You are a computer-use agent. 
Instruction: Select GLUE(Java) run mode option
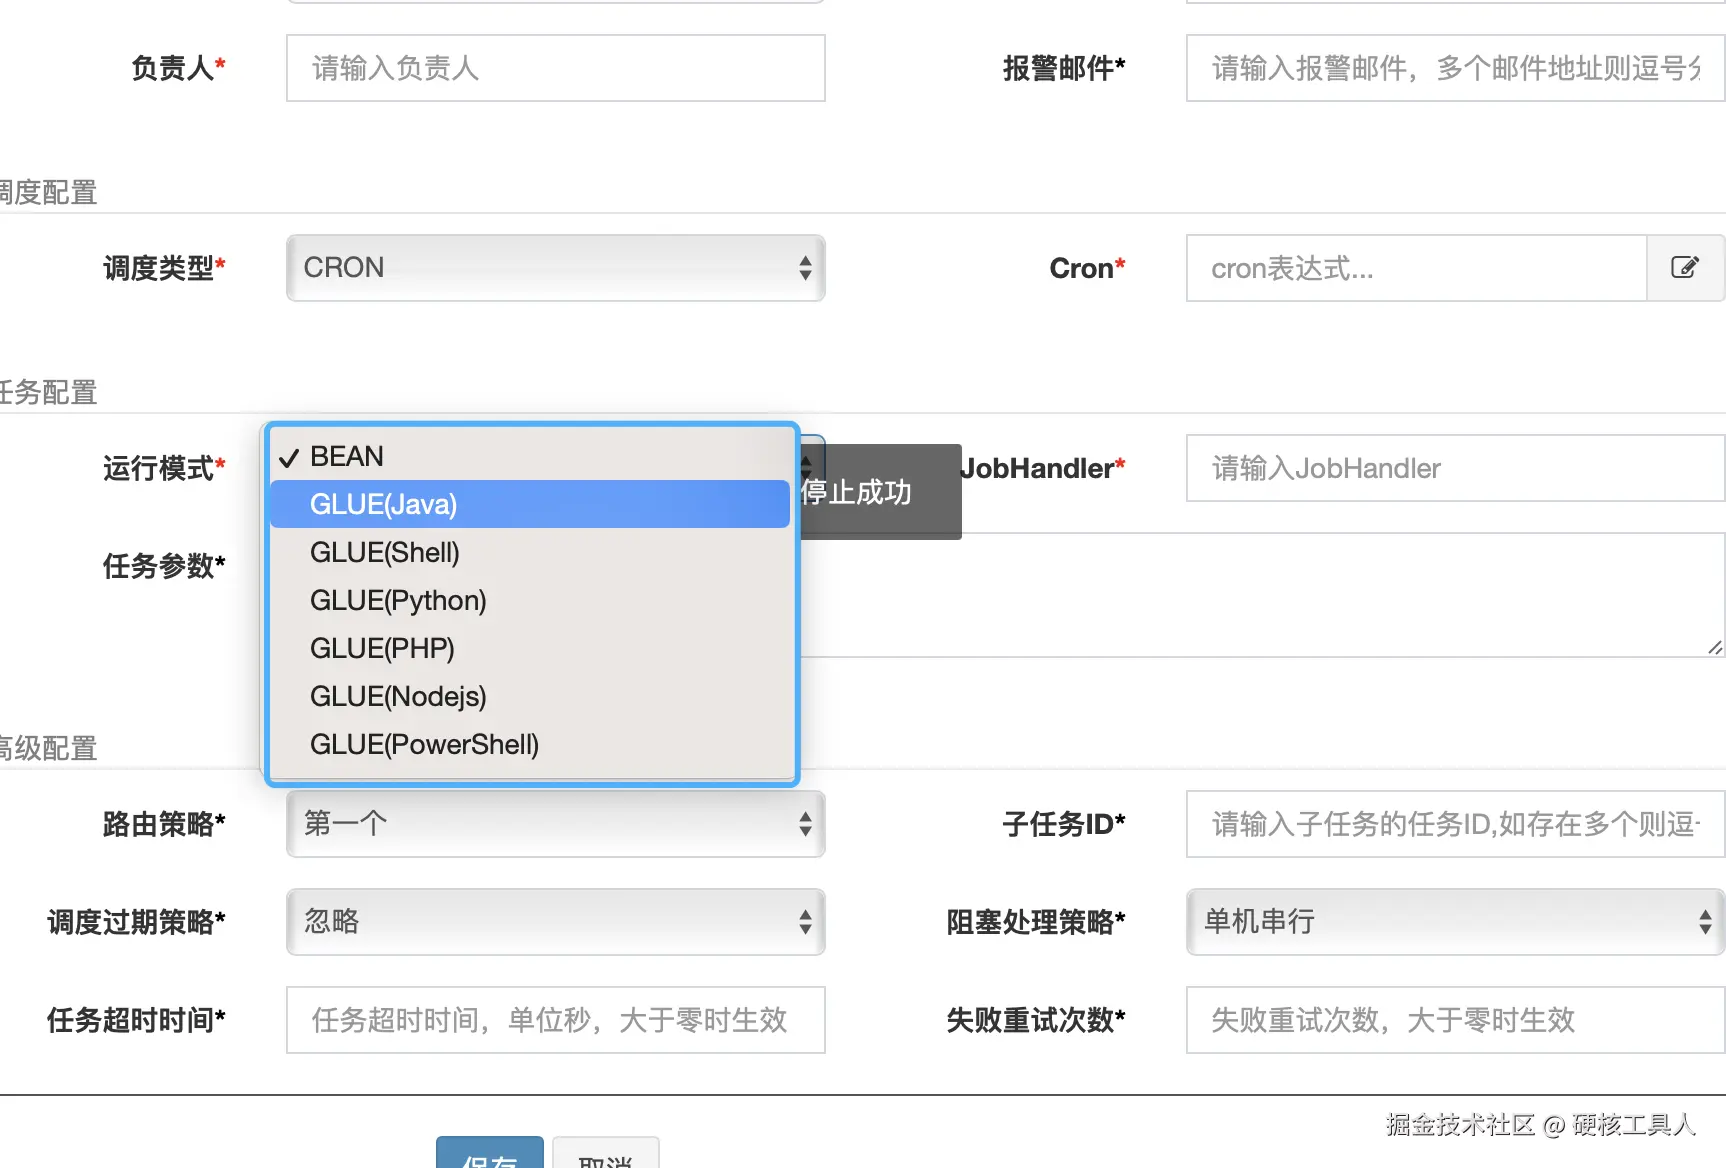530,504
